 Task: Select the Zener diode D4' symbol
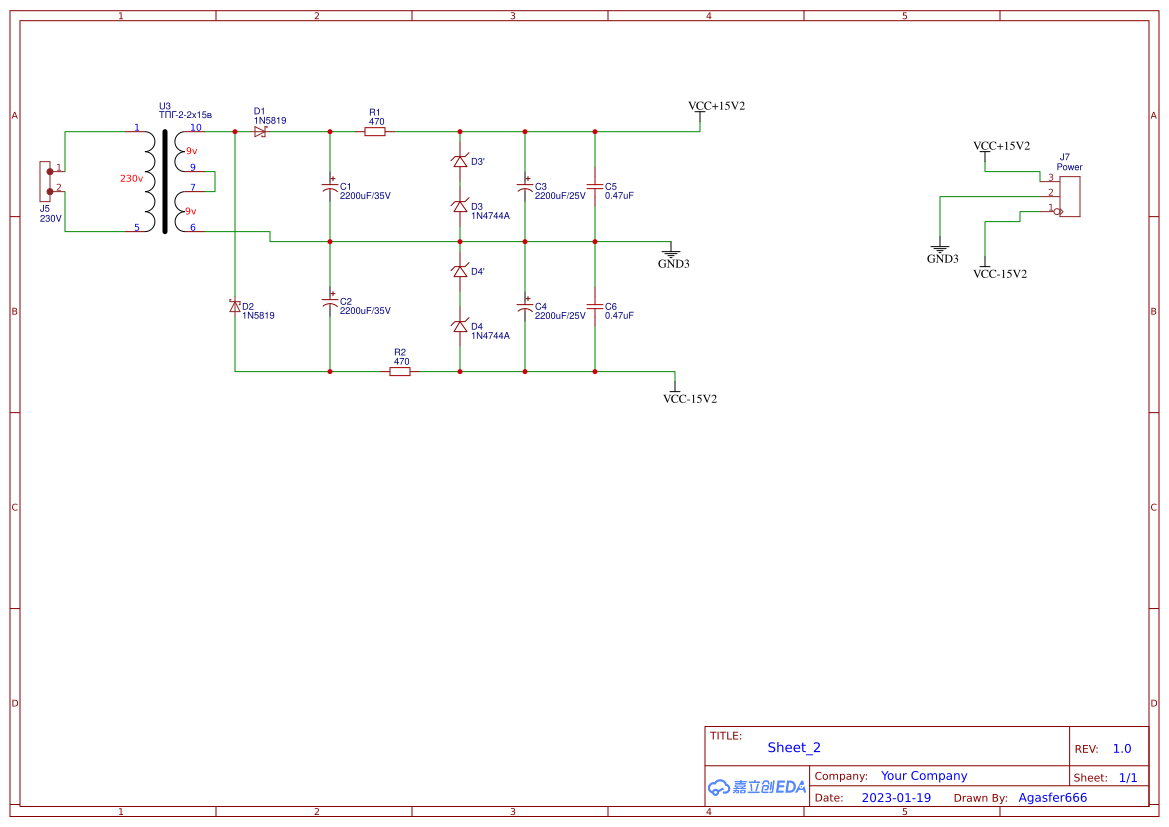[x=460, y=270]
